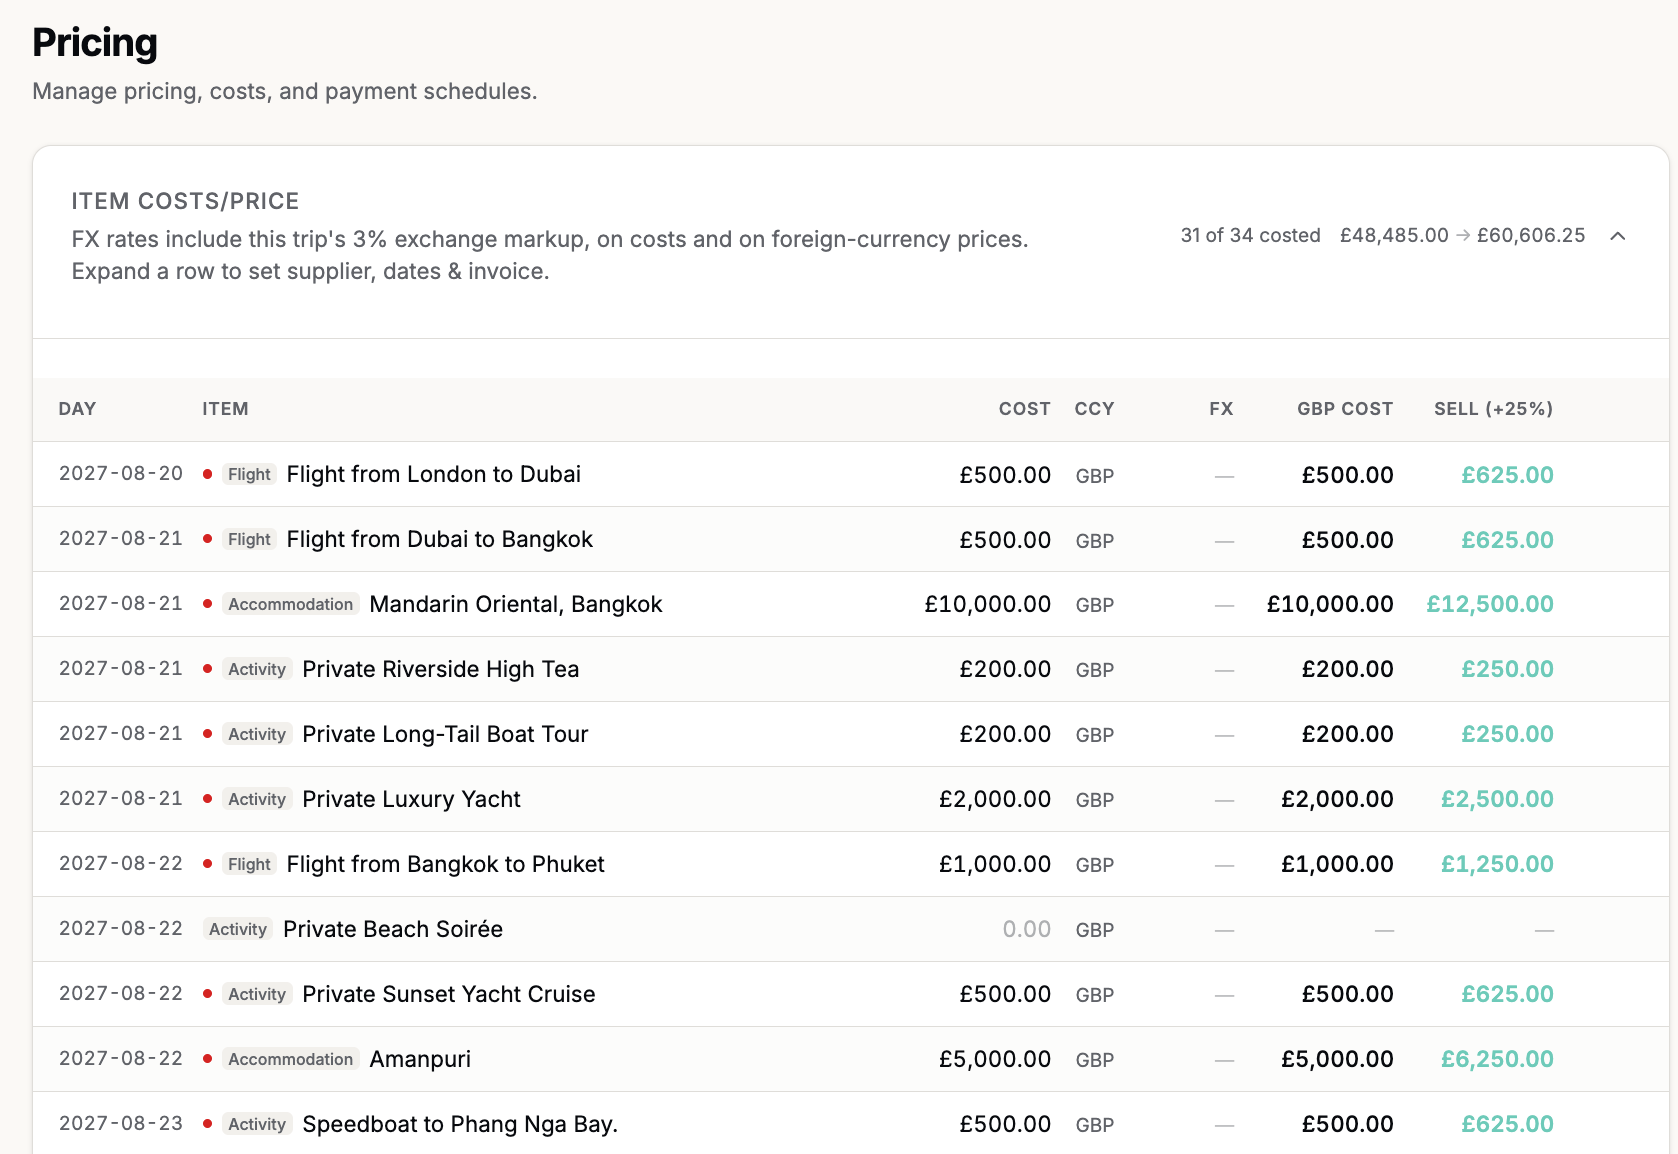Open the Private Luxury Yacht row
This screenshot has height=1154, width=1678.
click(x=850, y=799)
